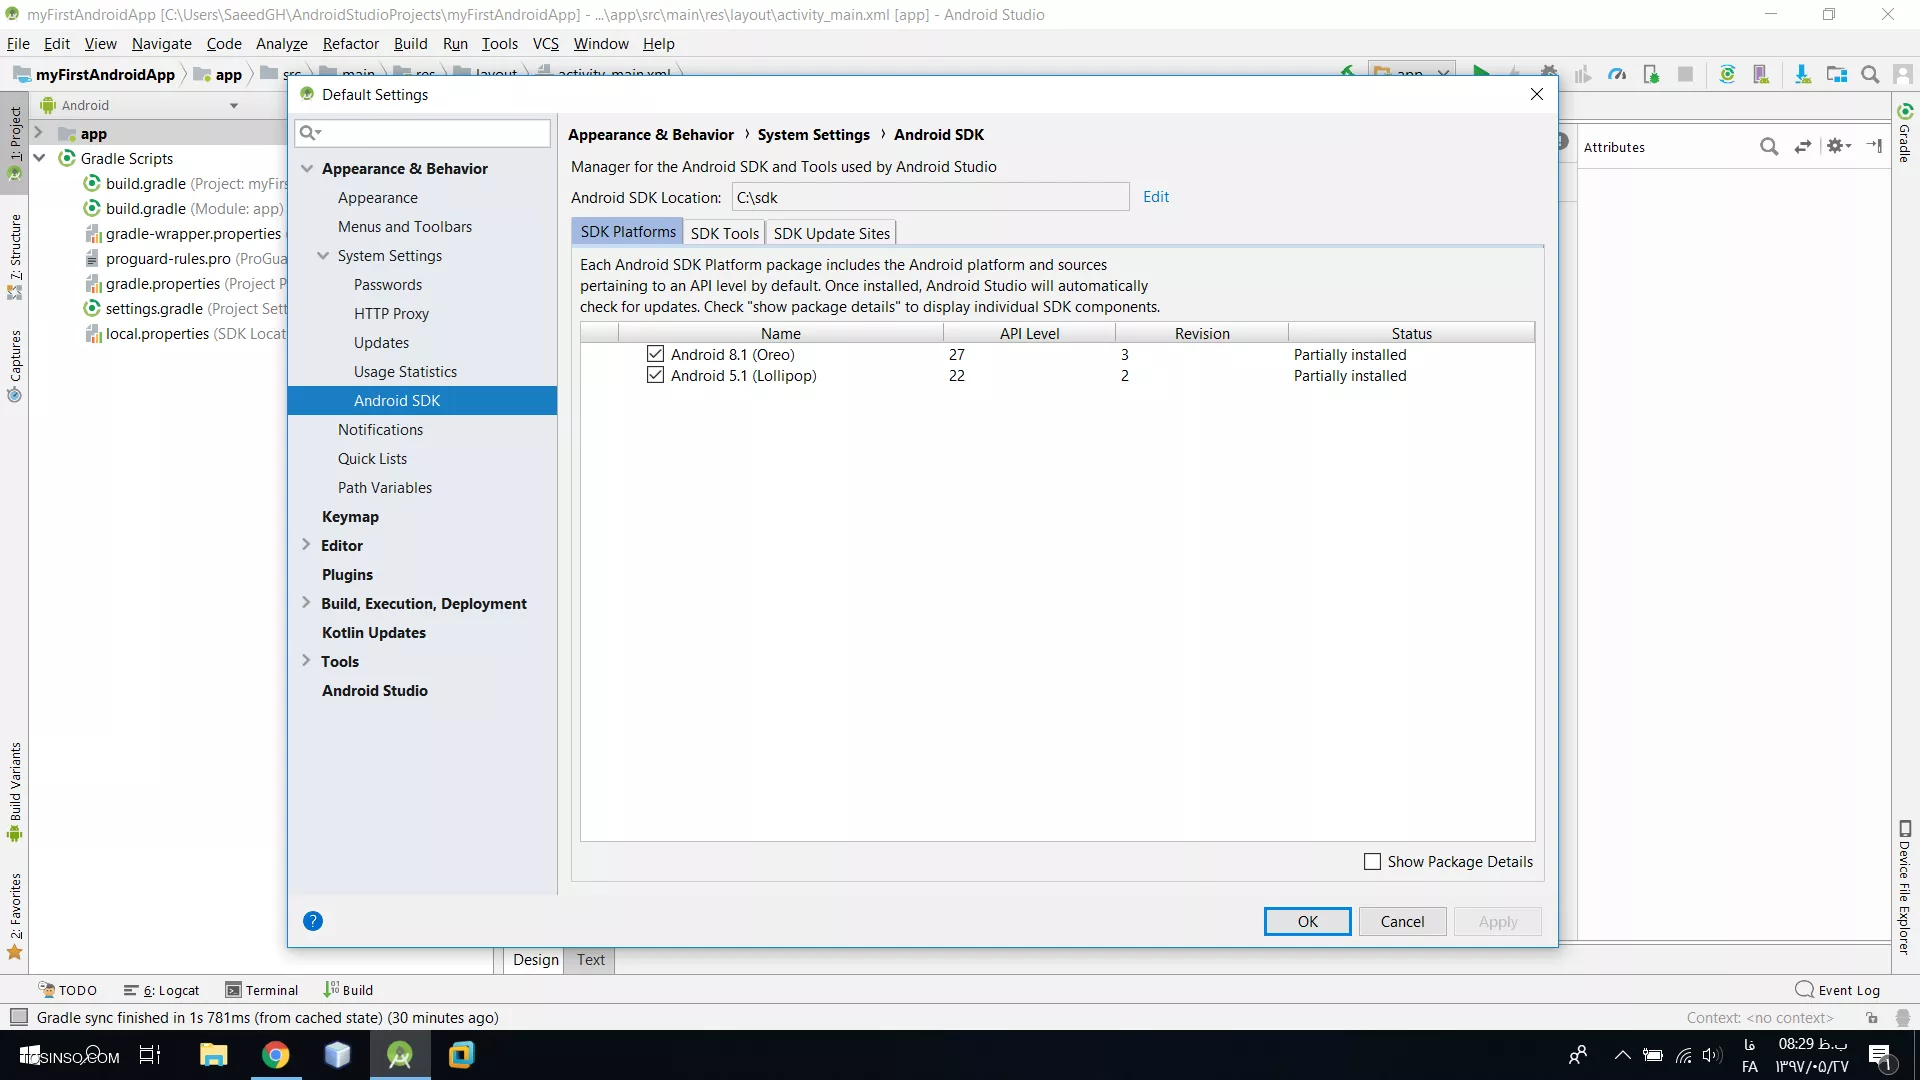Hide the Attributes panel with arrow icon

click(x=1874, y=146)
